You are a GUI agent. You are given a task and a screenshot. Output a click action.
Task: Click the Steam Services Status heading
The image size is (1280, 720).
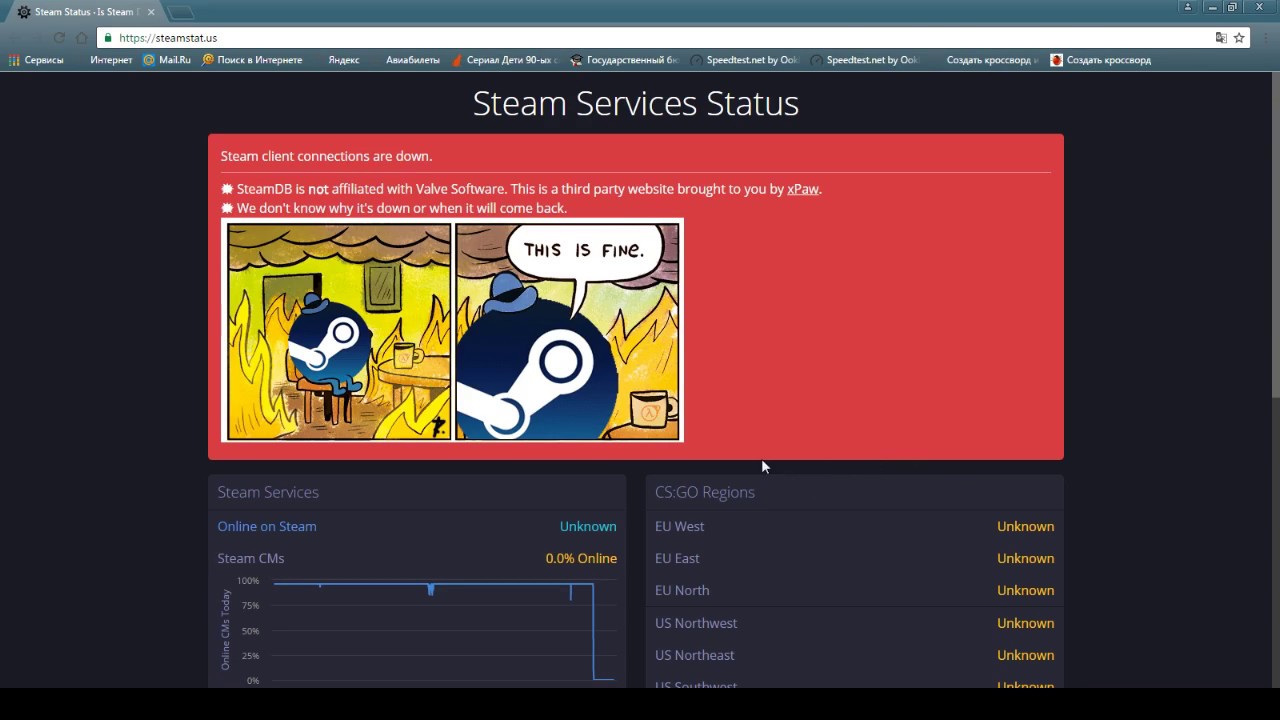(x=636, y=103)
